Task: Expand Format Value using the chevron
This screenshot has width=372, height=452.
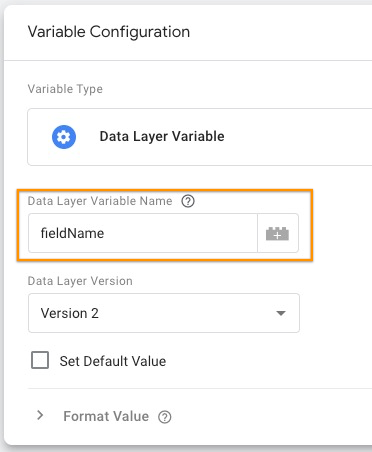Action: 40,415
